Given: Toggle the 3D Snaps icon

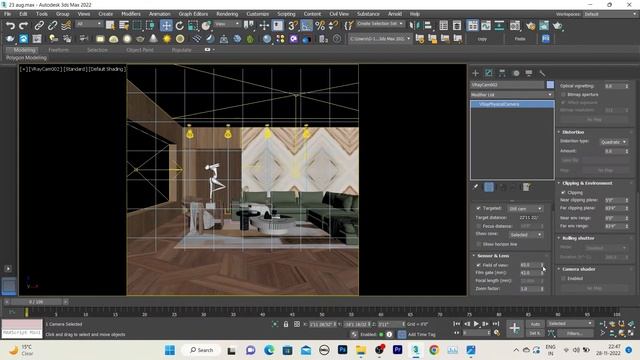Looking at the screenshot, I should click(293, 26).
